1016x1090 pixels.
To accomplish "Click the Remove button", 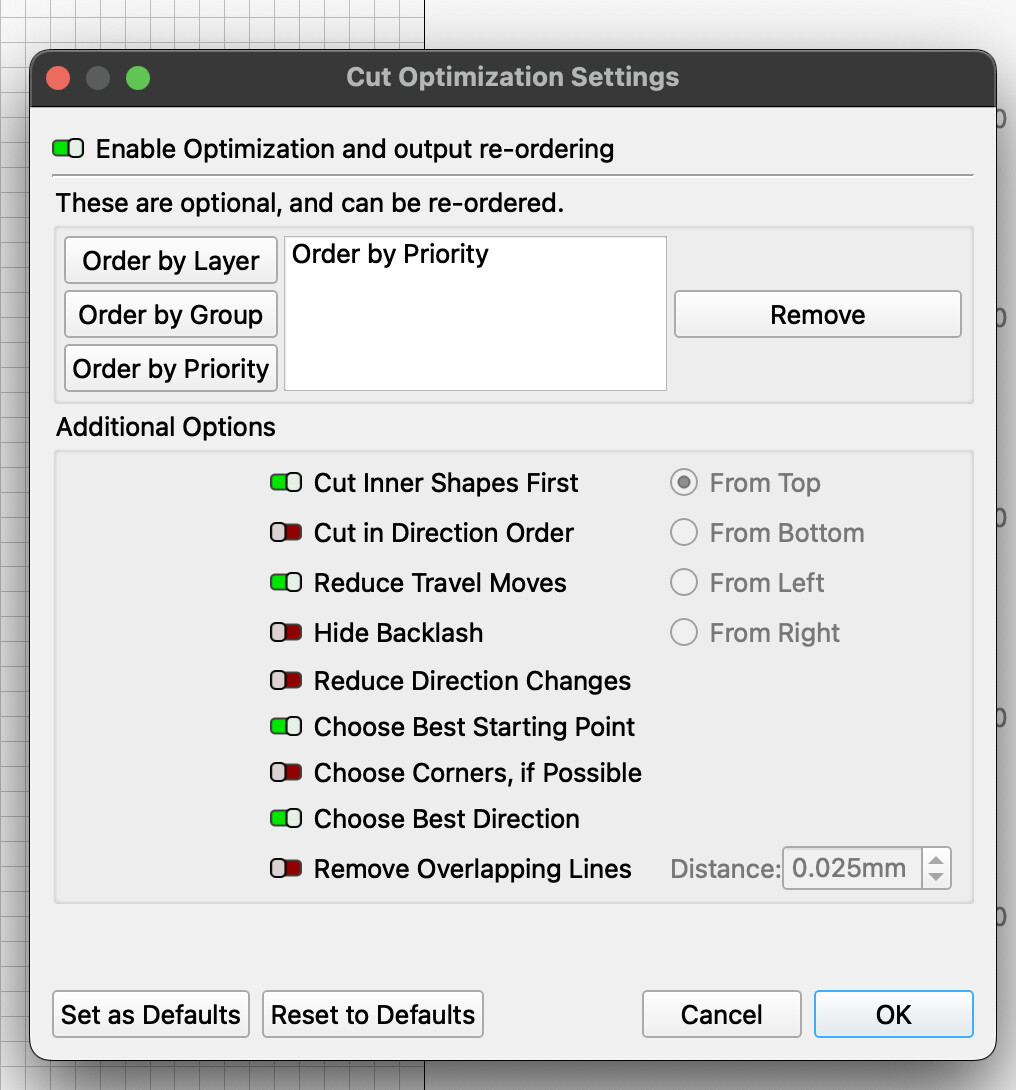I will click(x=817, y=315).
